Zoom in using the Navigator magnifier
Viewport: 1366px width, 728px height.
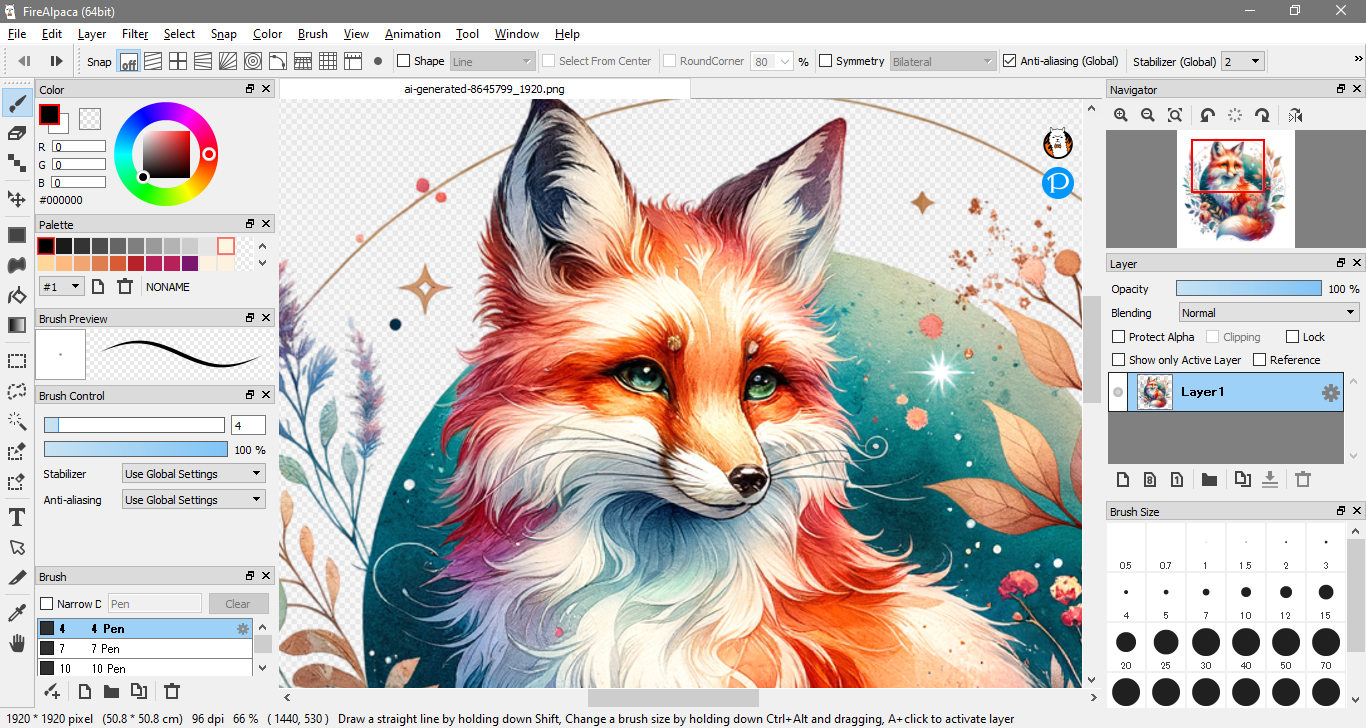point(1121,116)
